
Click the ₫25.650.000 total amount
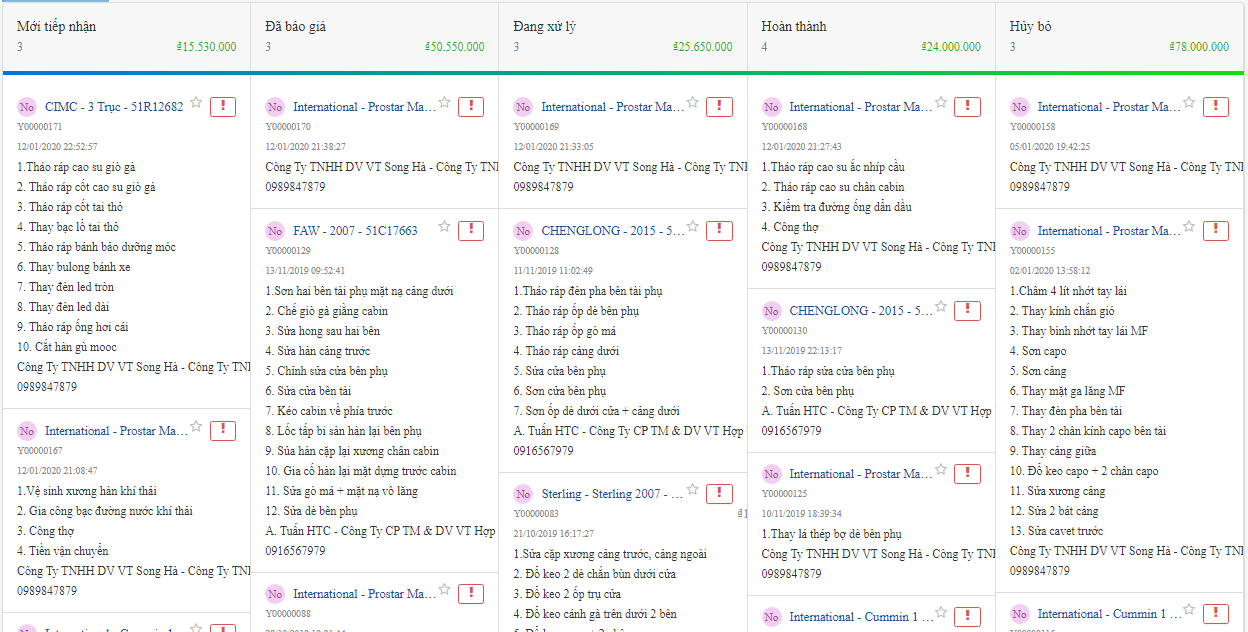(x=703, y=47)
